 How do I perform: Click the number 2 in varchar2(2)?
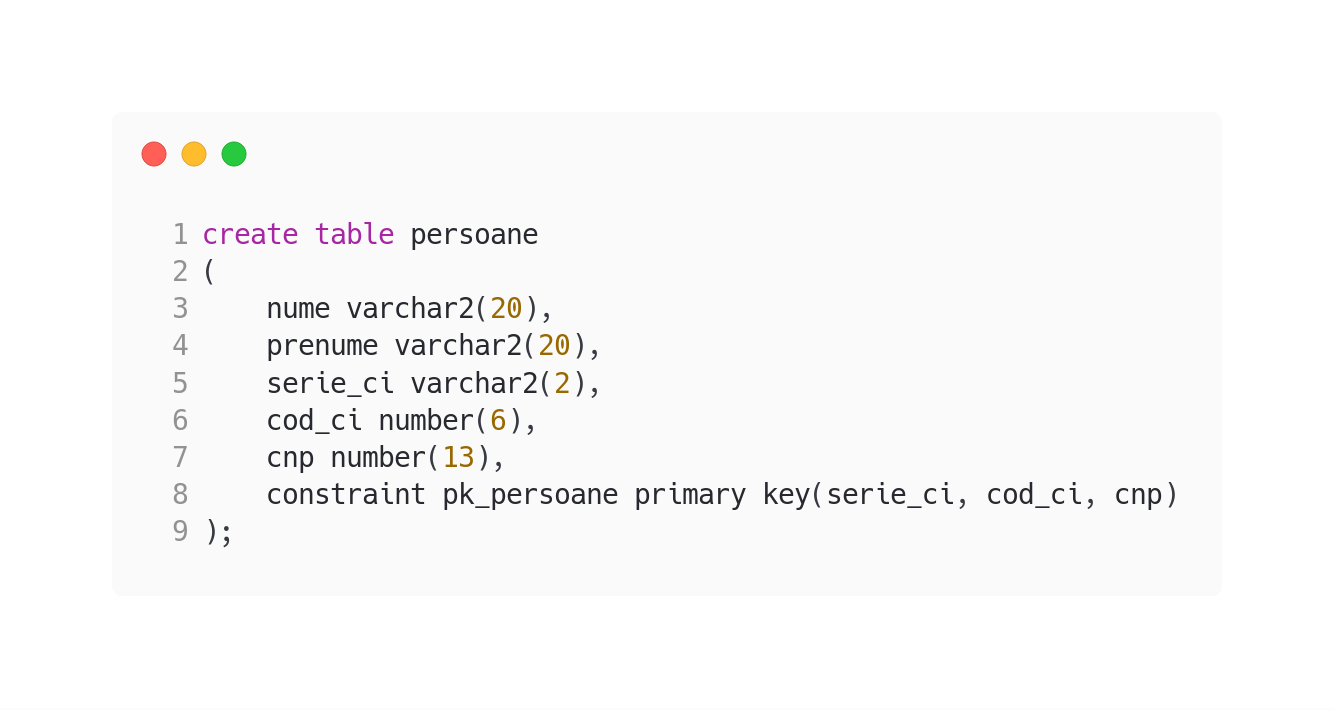[562, 383]
